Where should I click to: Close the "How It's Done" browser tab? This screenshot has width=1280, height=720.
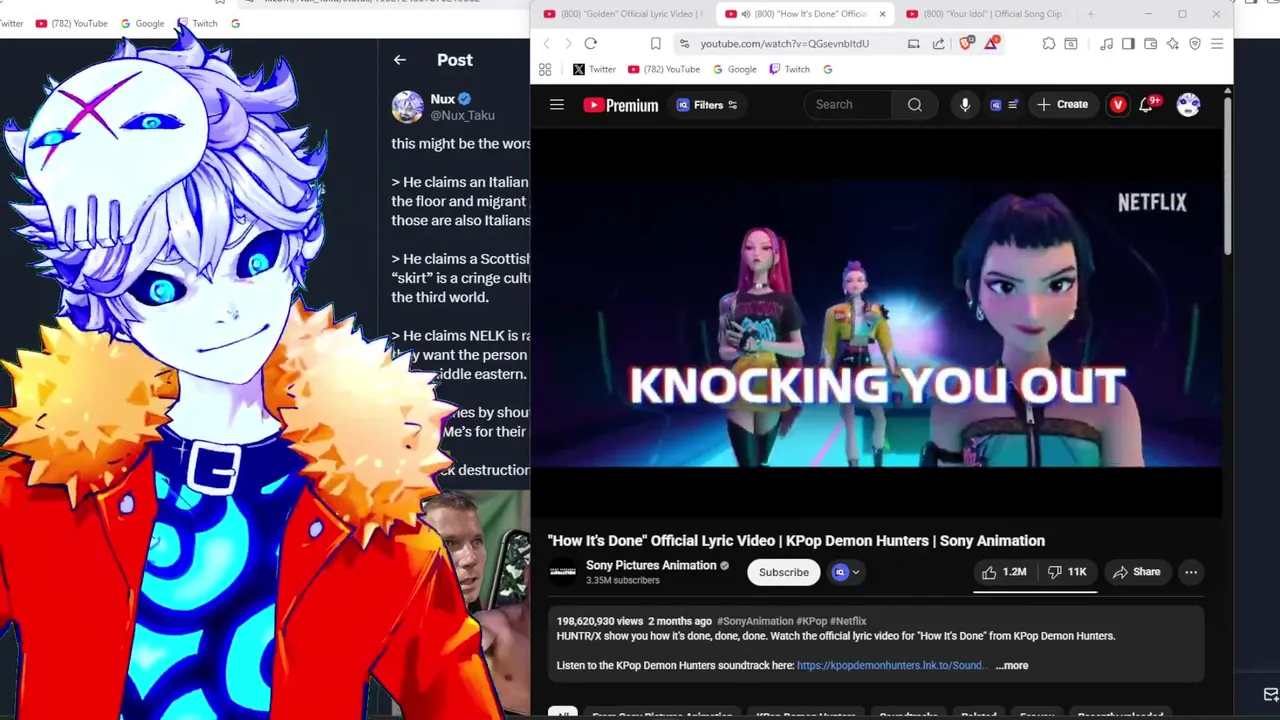(882, 14)
